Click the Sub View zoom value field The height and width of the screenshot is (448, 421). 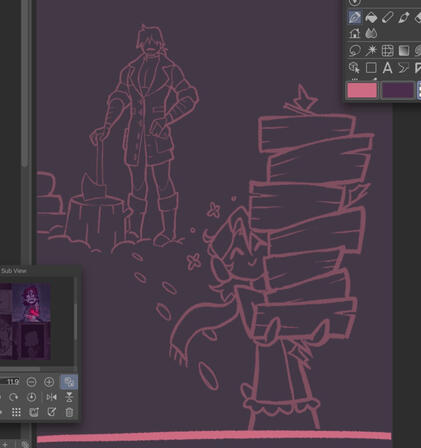(10, 382)
